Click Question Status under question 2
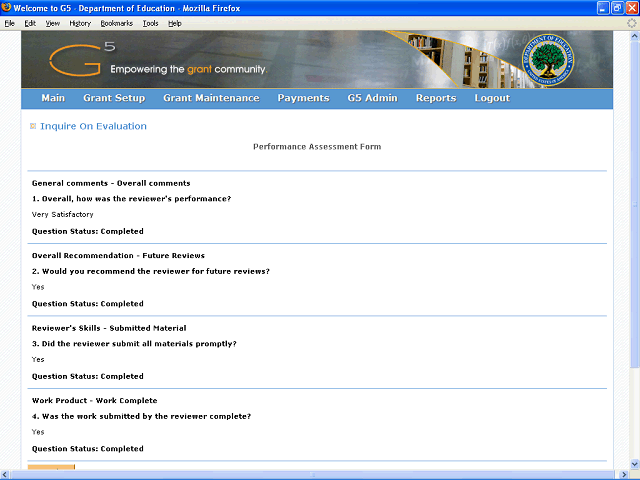640x480 pixels. [x=88, y=304]
